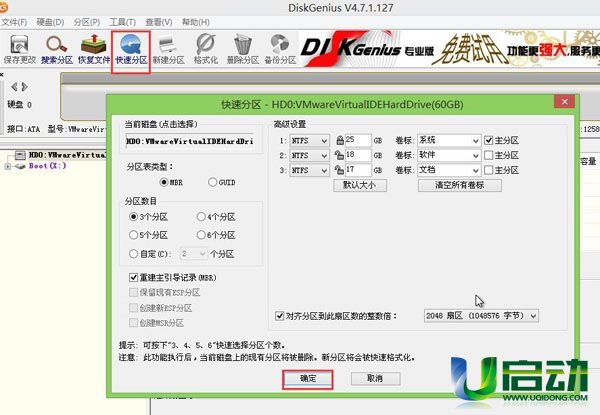600x415 pixels.
Task: Open file system dropdown for partition 3
Action: (x=309, y=170)
